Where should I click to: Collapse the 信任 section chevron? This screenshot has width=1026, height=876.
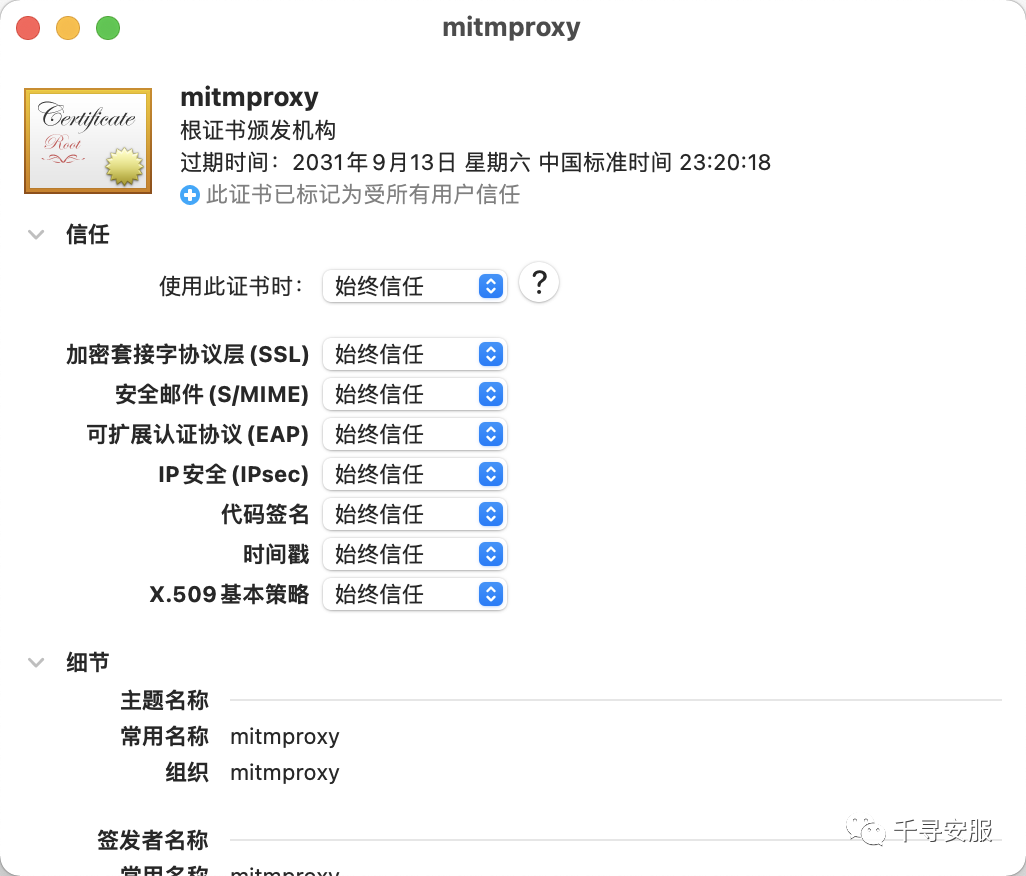(36, 234)
